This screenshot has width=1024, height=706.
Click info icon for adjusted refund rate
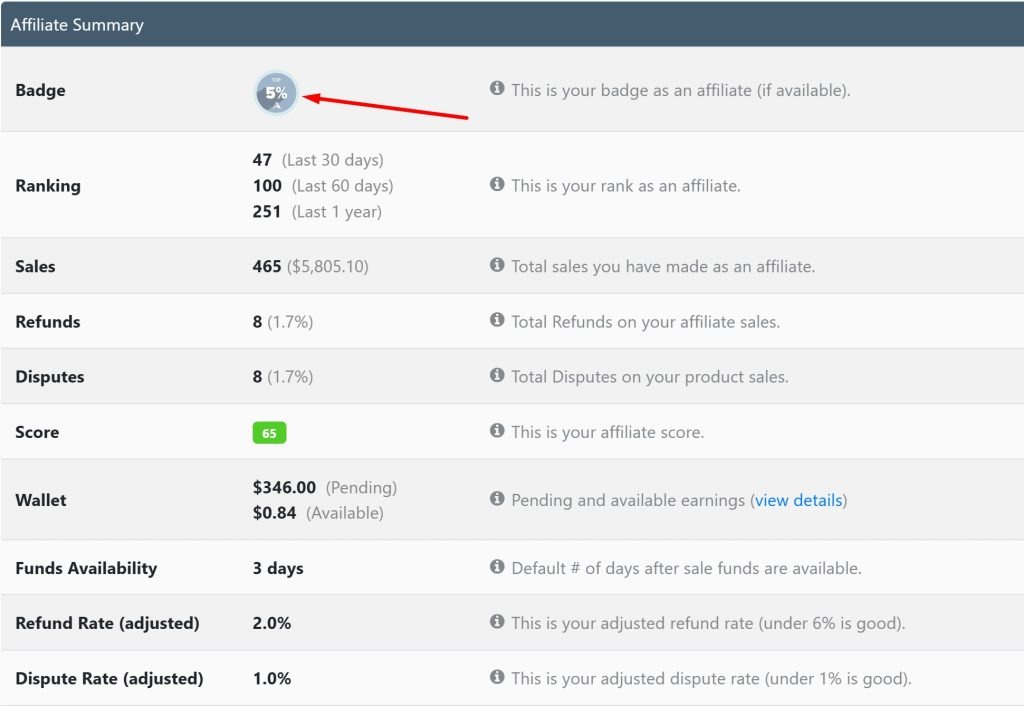click(x=497, y=621)
